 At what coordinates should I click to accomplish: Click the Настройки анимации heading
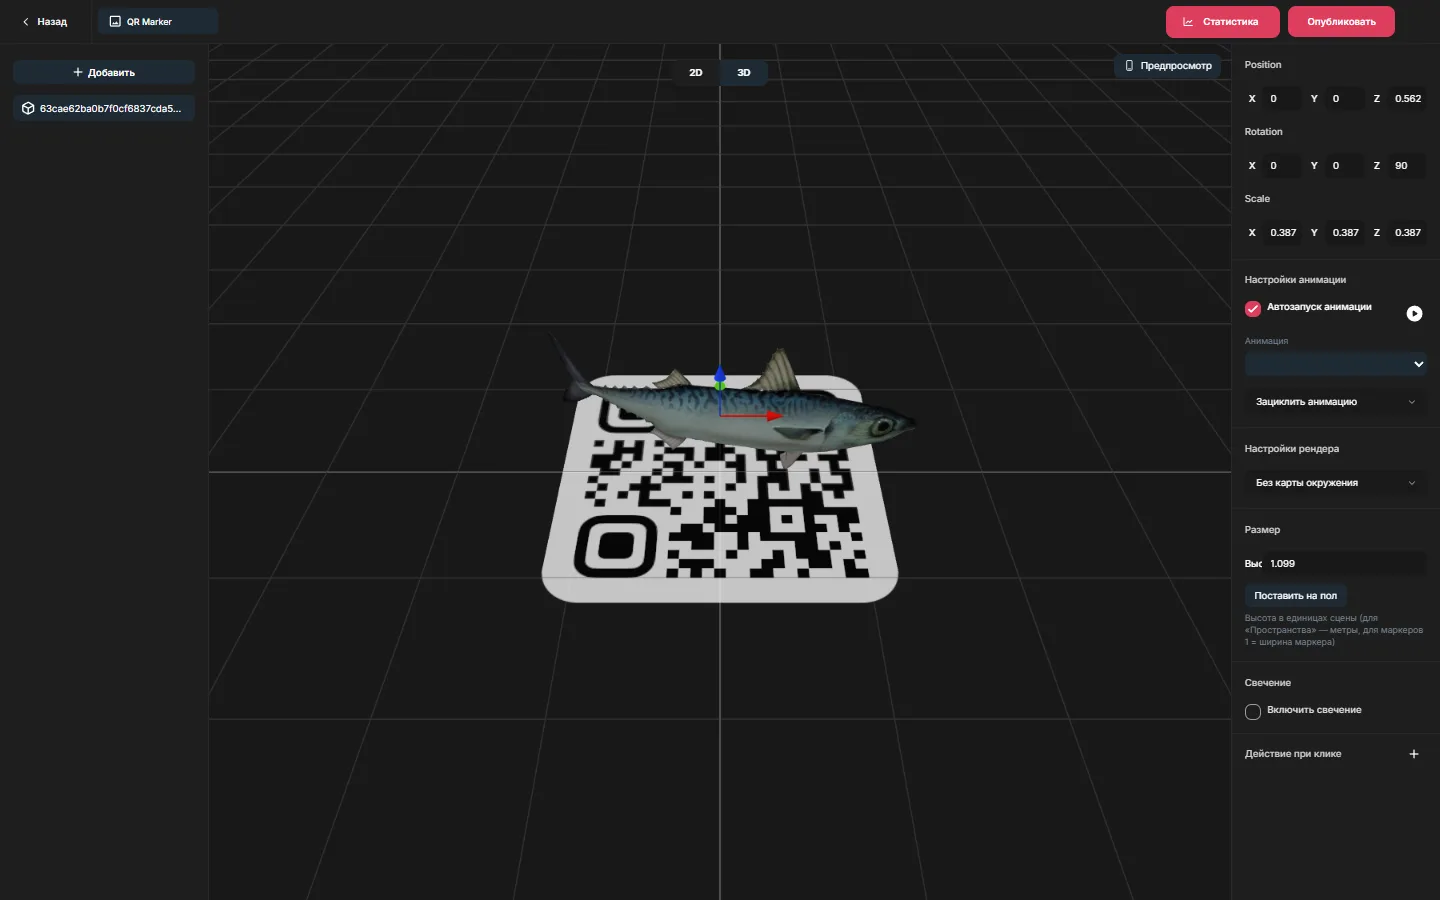[1295, 280]
